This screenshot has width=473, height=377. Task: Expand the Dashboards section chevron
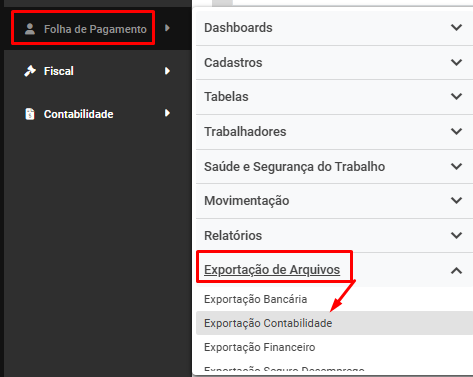click(456, 27)
